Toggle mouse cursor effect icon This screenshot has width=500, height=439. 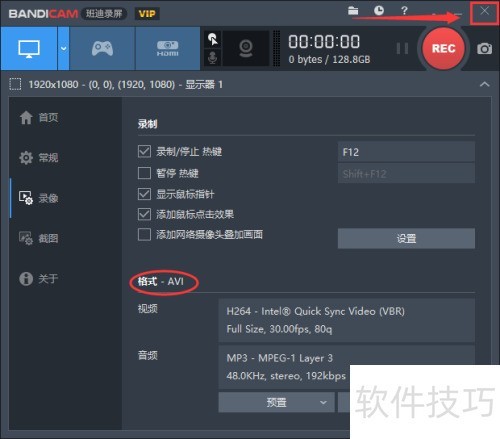coord(213,39)
